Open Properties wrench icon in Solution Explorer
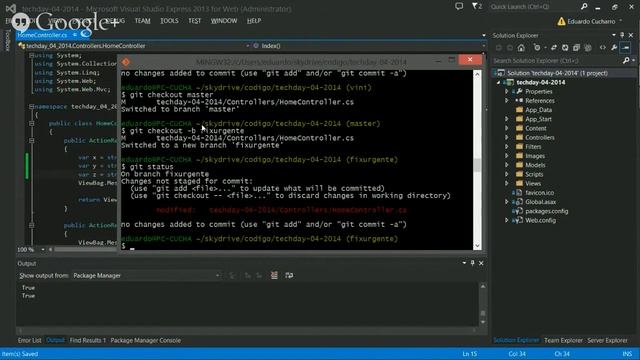640x360 pixels. tap(614, 48)
